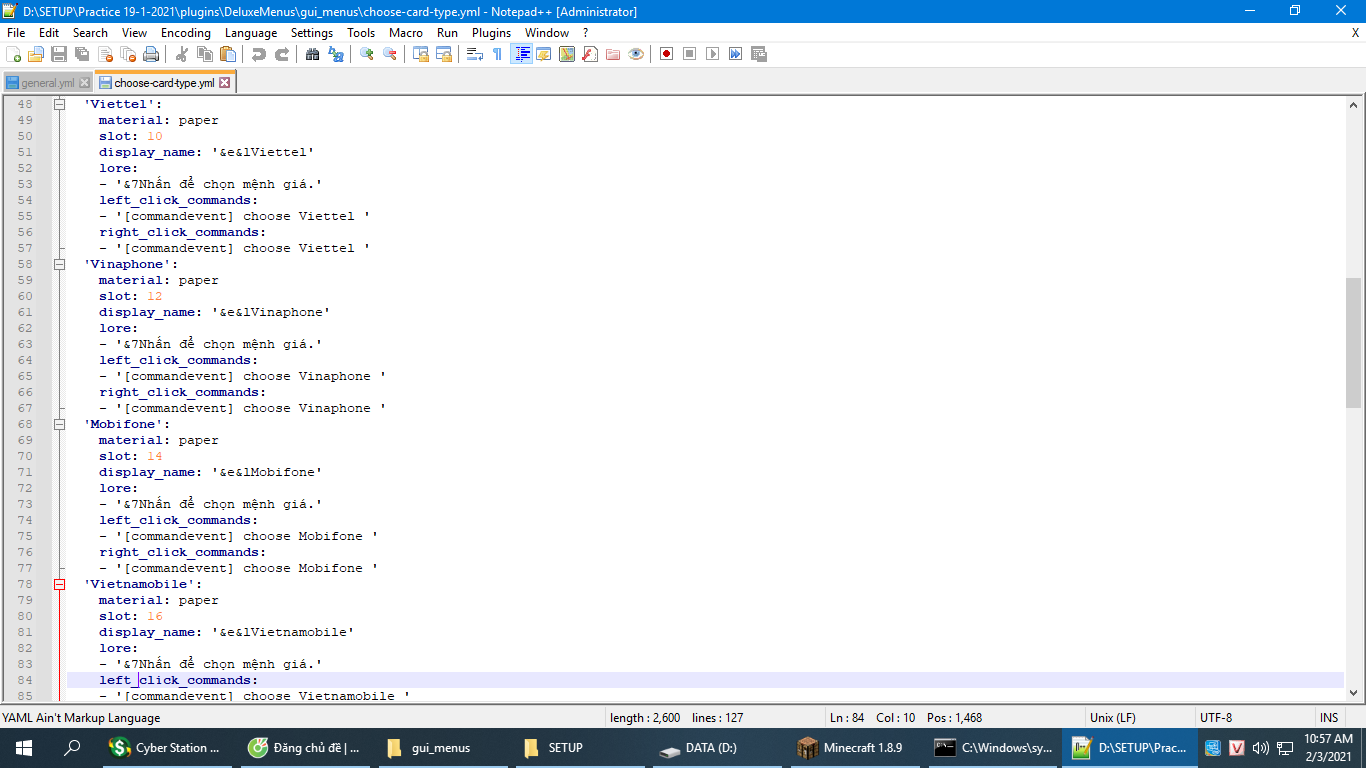Viewport: 1366px width, 768px height.
Task: Start macro recording with the red dot
Action: click(x=666, y=54)
